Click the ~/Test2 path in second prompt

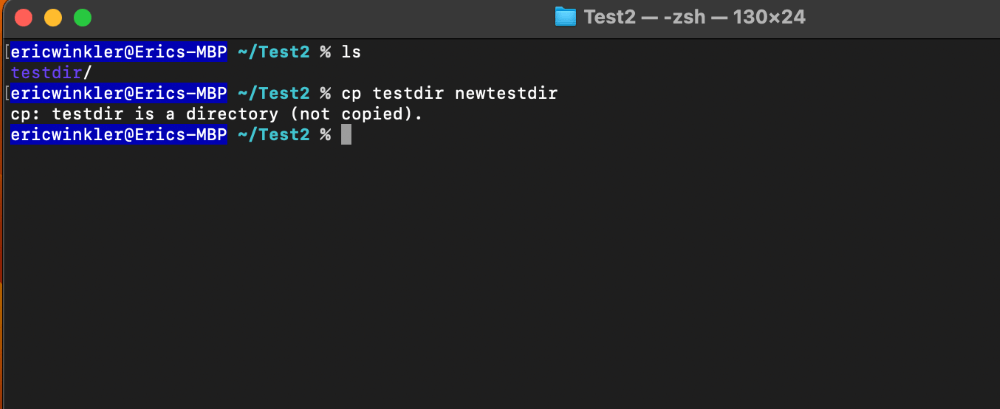[273, 94]
